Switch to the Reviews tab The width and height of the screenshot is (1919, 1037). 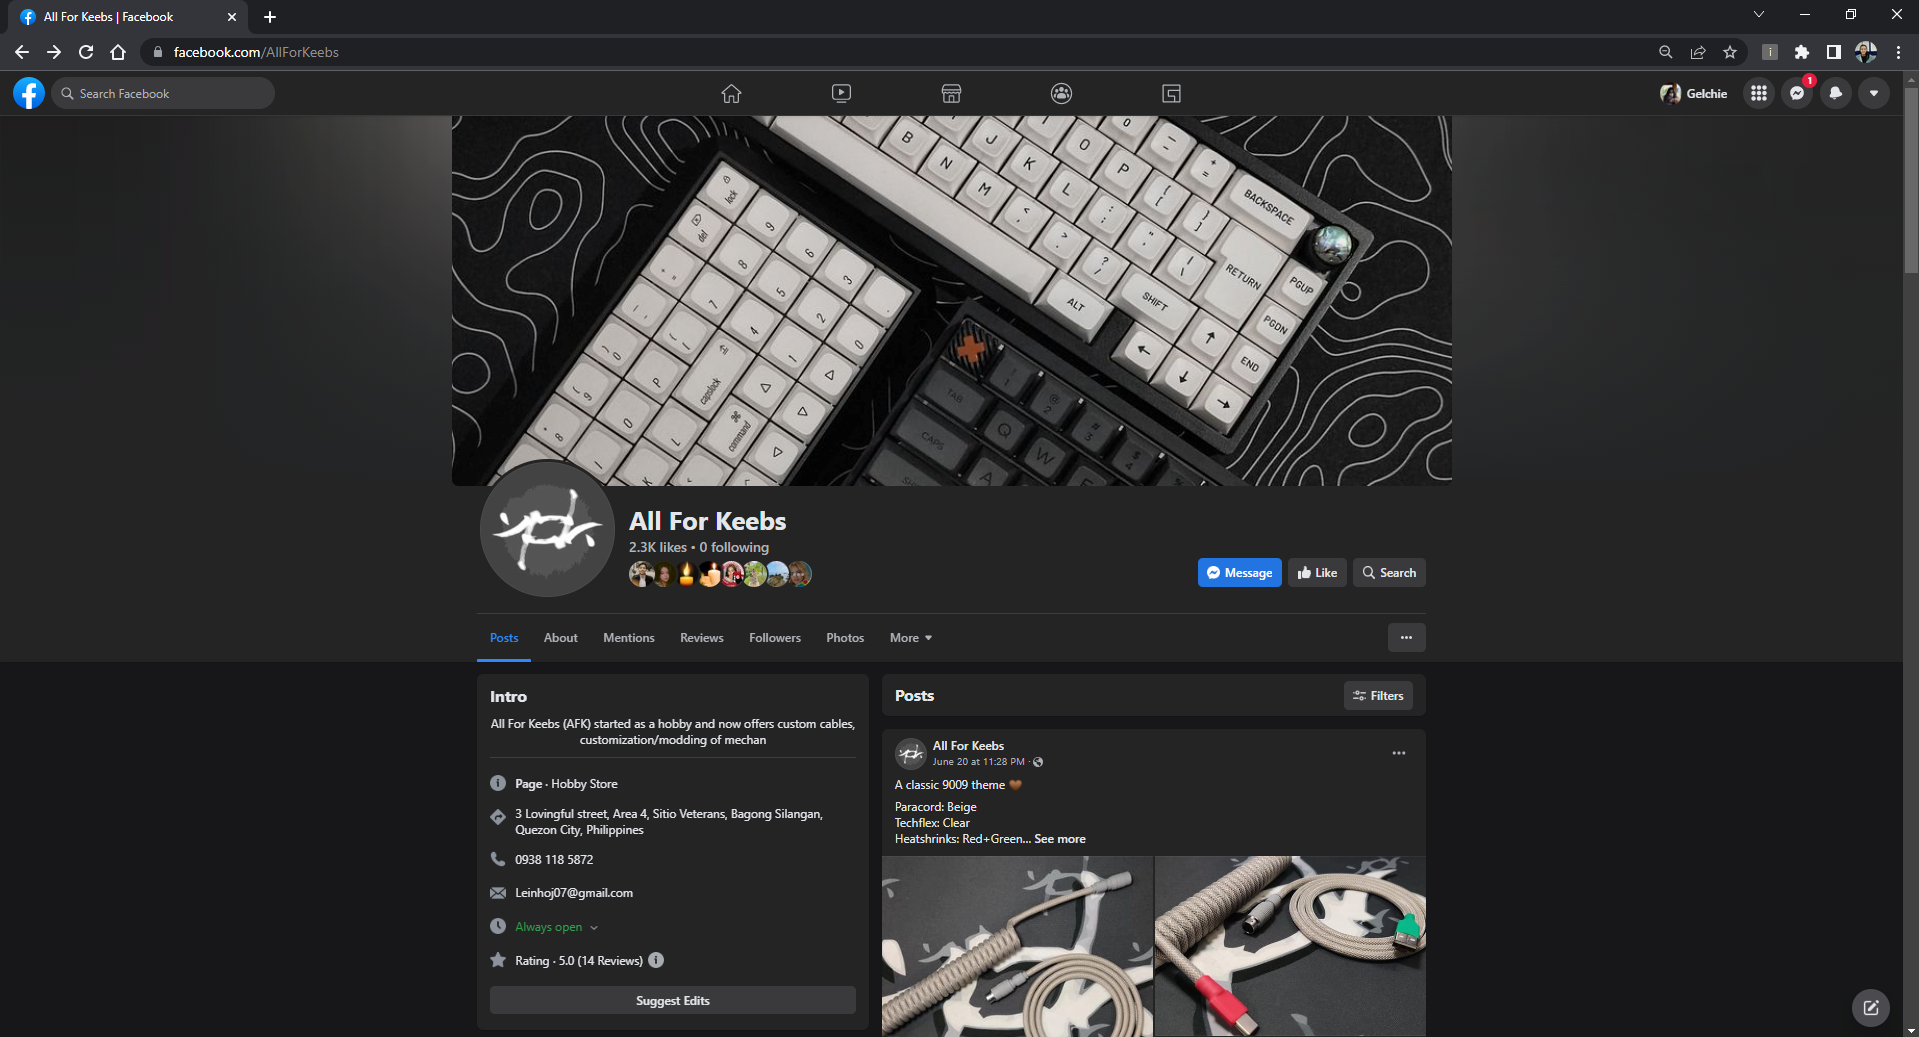tap(701, 638)
